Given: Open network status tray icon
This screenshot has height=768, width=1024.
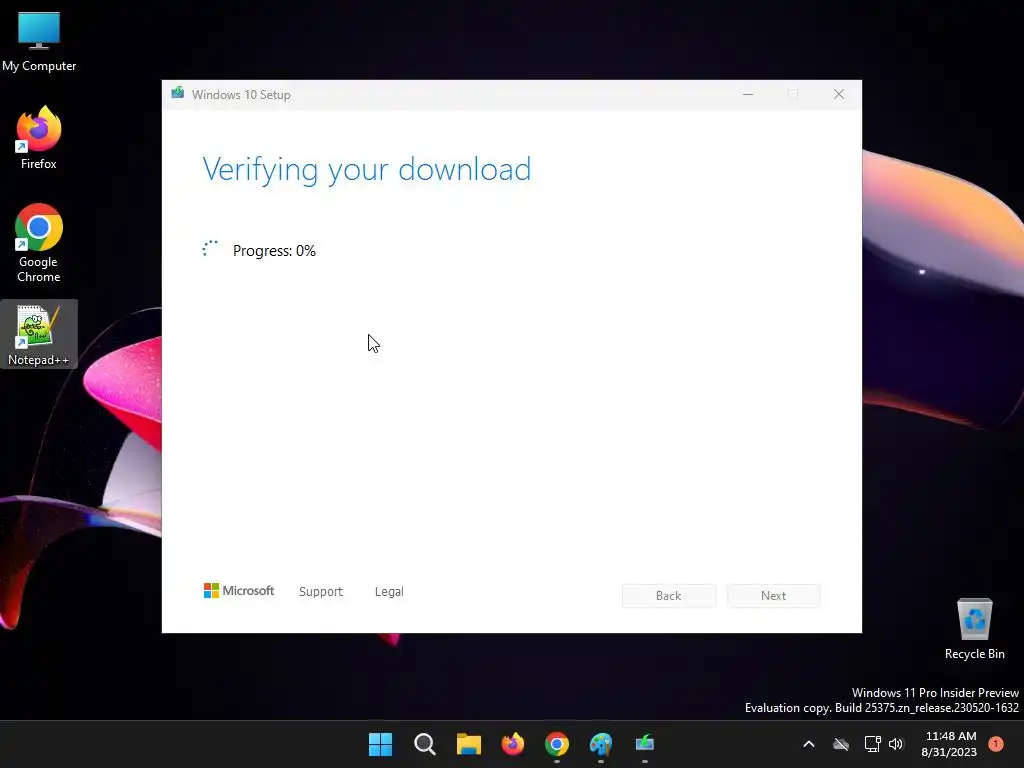Looking at the screenshot, I should [x=872, y=744].
